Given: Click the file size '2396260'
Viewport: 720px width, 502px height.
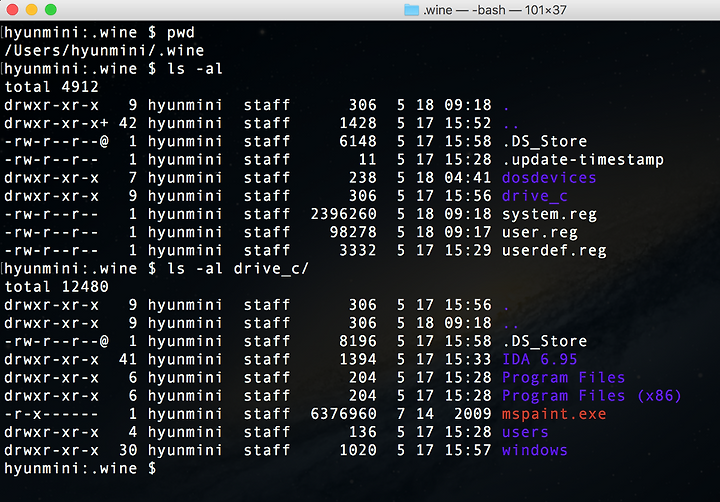Looking at the screenshot, I should pyautogui.click(x=343, y=214).
